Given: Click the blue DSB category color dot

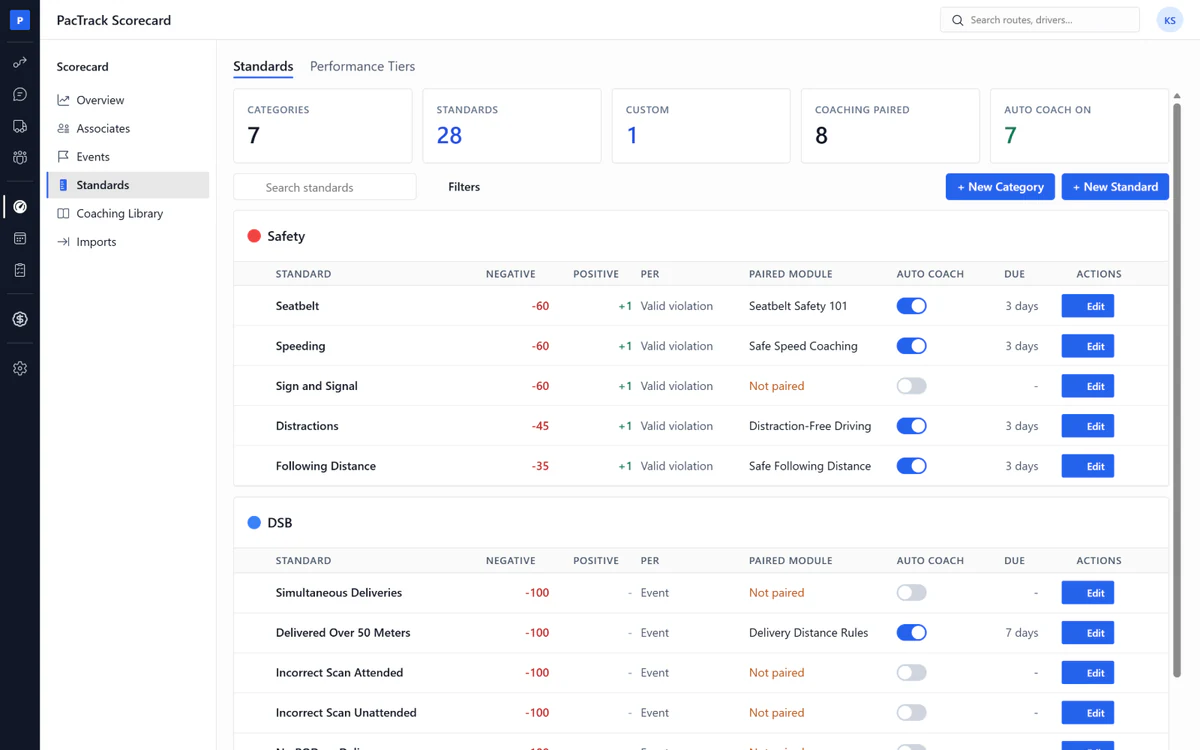Looking at the screenshot, I should [254, 522].
